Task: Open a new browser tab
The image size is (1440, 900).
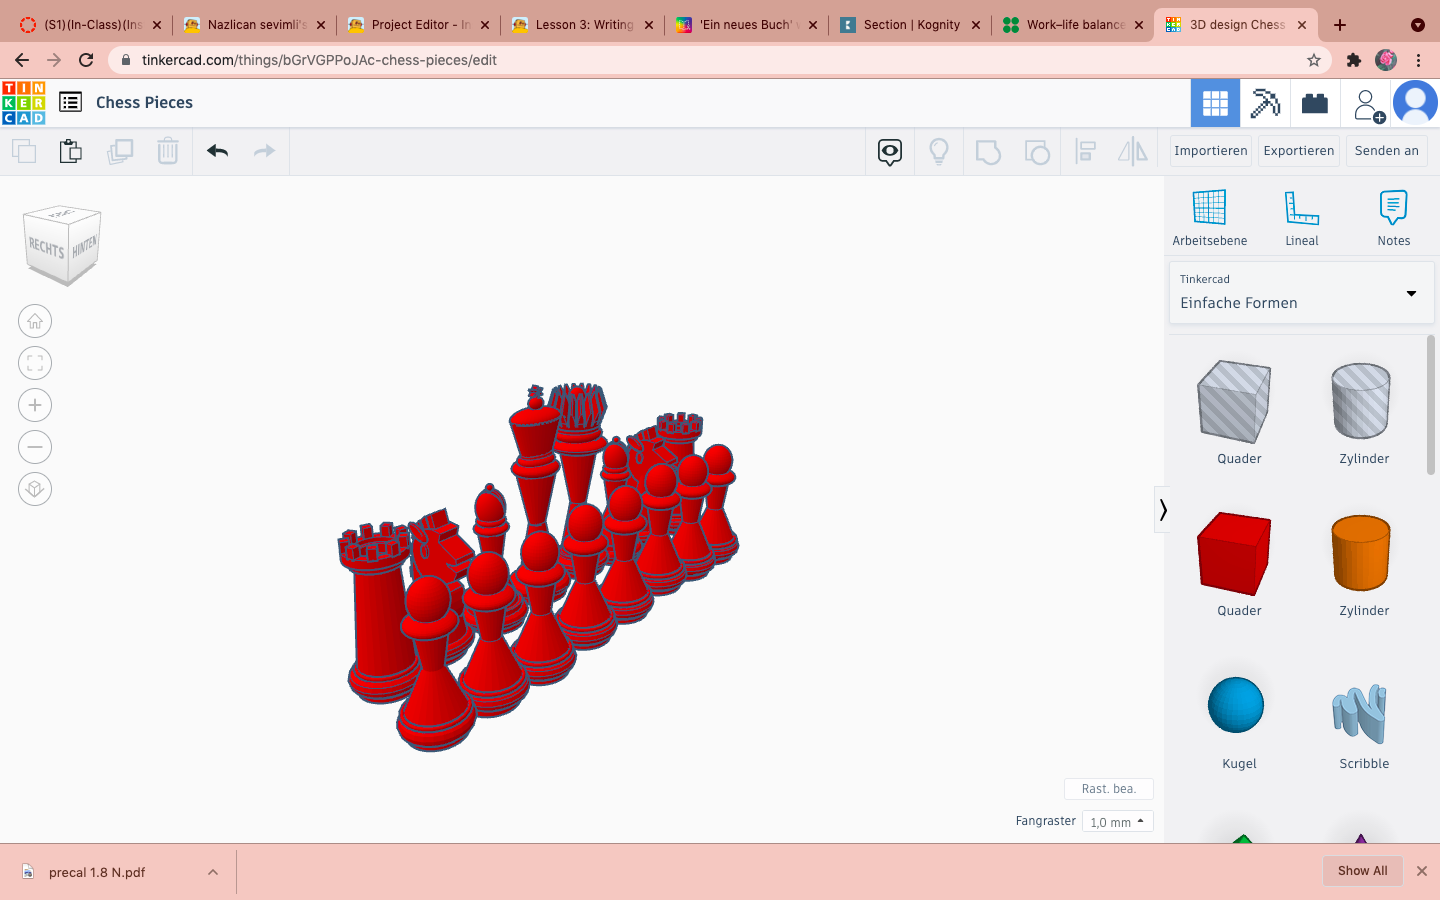Action: (1340, 25)
